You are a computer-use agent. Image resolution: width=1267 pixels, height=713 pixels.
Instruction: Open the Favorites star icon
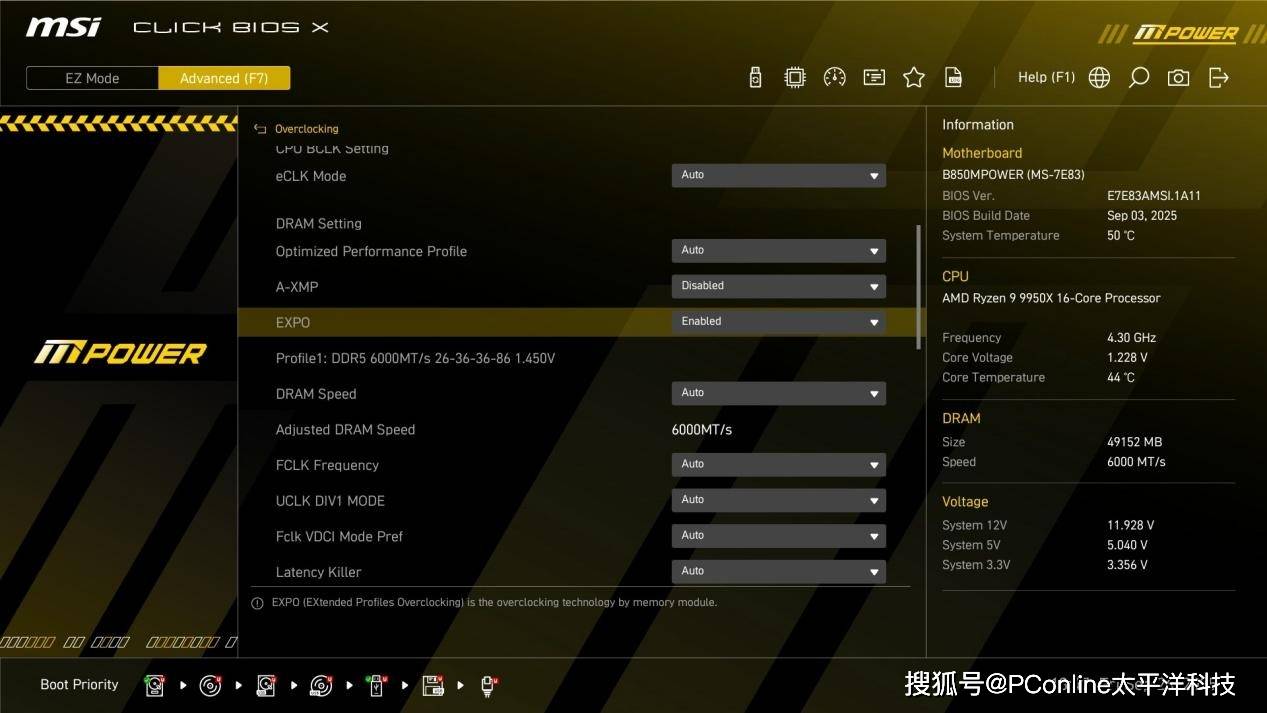914,77
